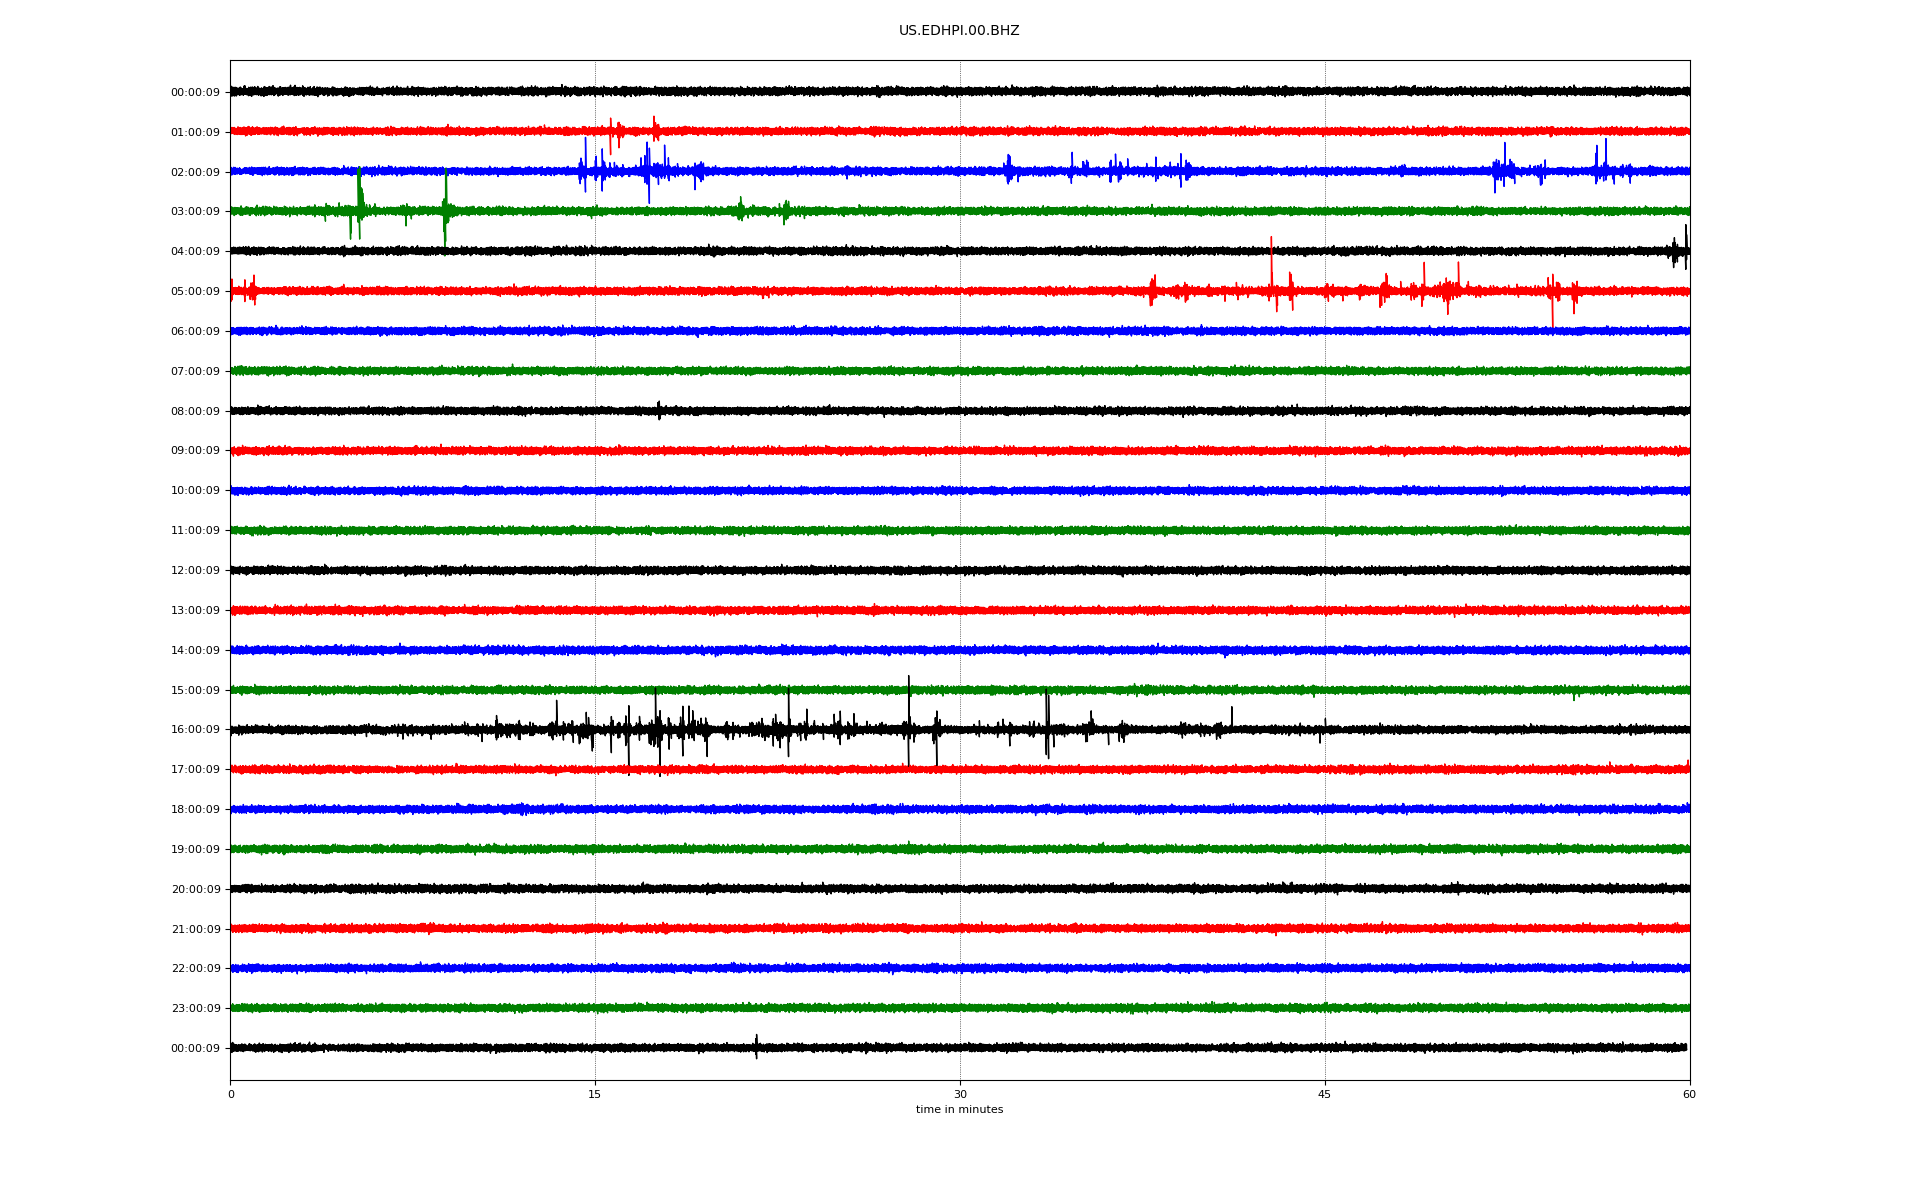The width and height of the screenshot is (1920, 1200).
Task: Click the 02:00:09 time label
Action: 195,173
